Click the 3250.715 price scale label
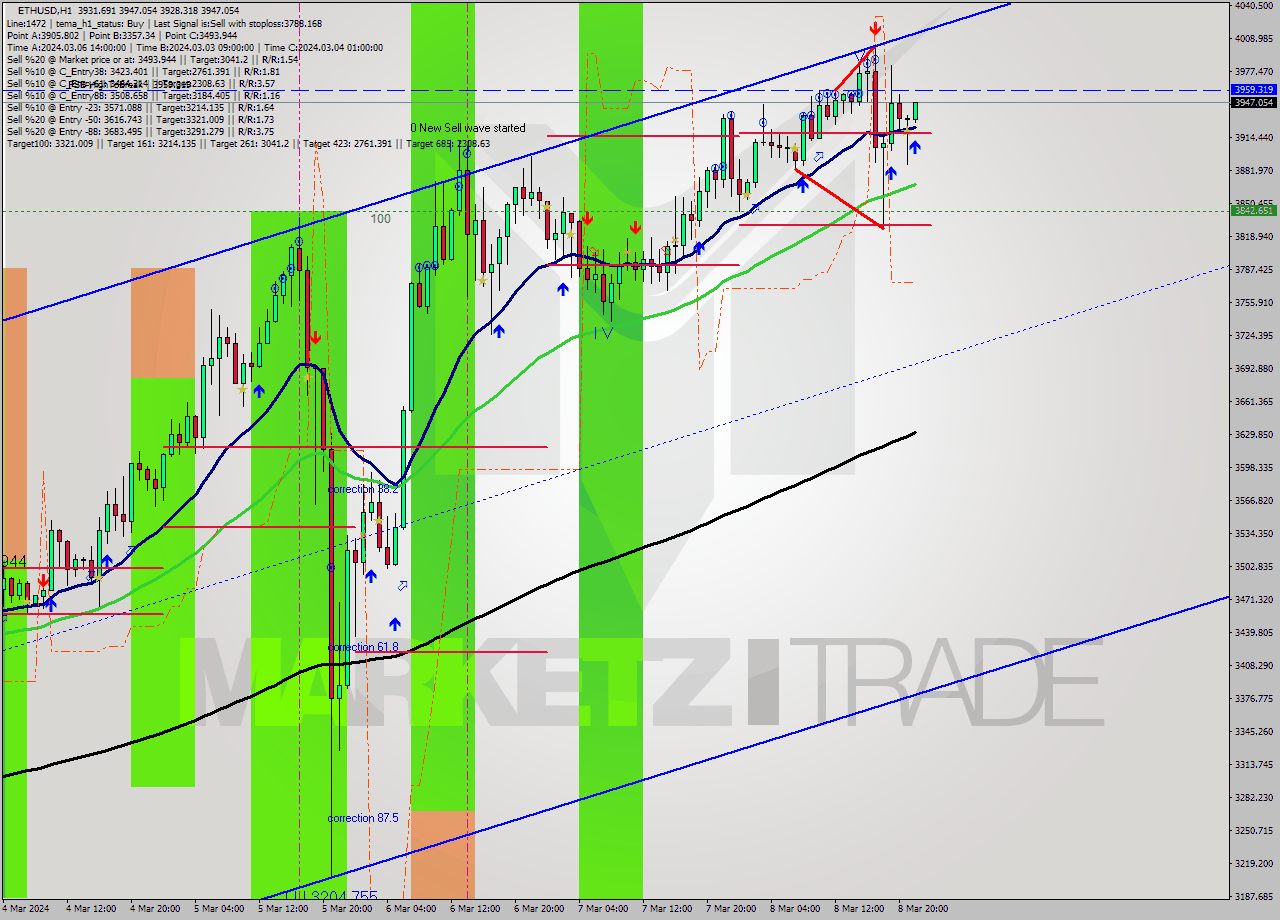This screenshot has height=920, width=1280. pyautogui.click(x=1255, y=830)
